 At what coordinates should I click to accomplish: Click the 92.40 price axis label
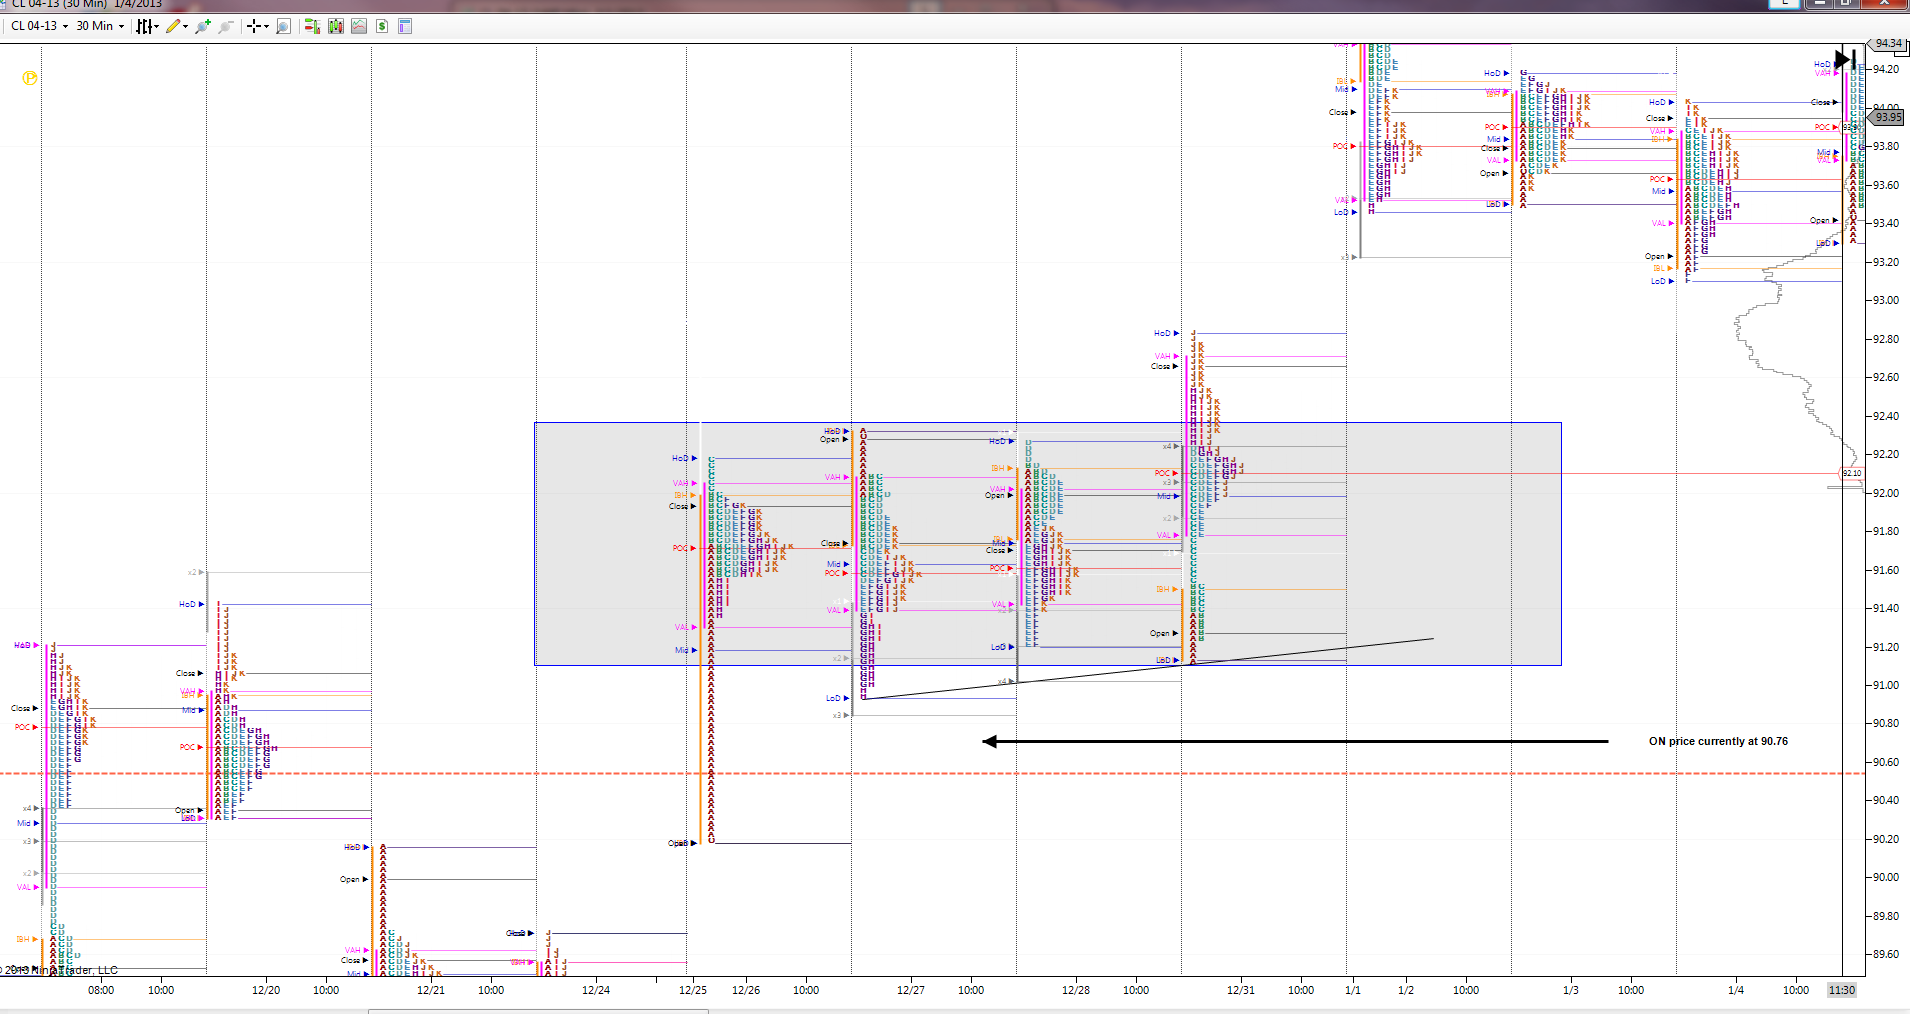point(1886,416)
